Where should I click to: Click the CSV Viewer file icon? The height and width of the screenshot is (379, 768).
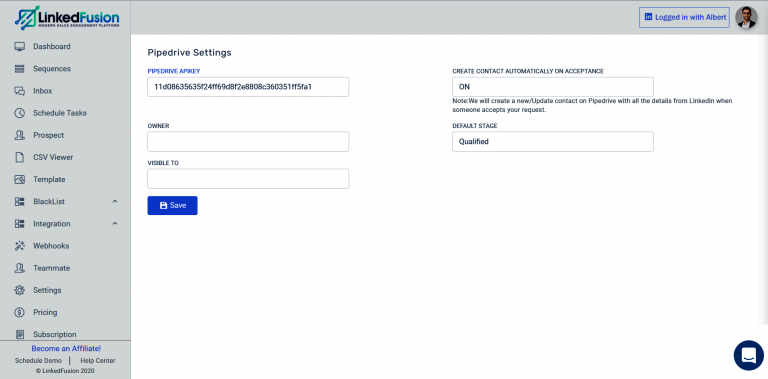click(20, 157)
